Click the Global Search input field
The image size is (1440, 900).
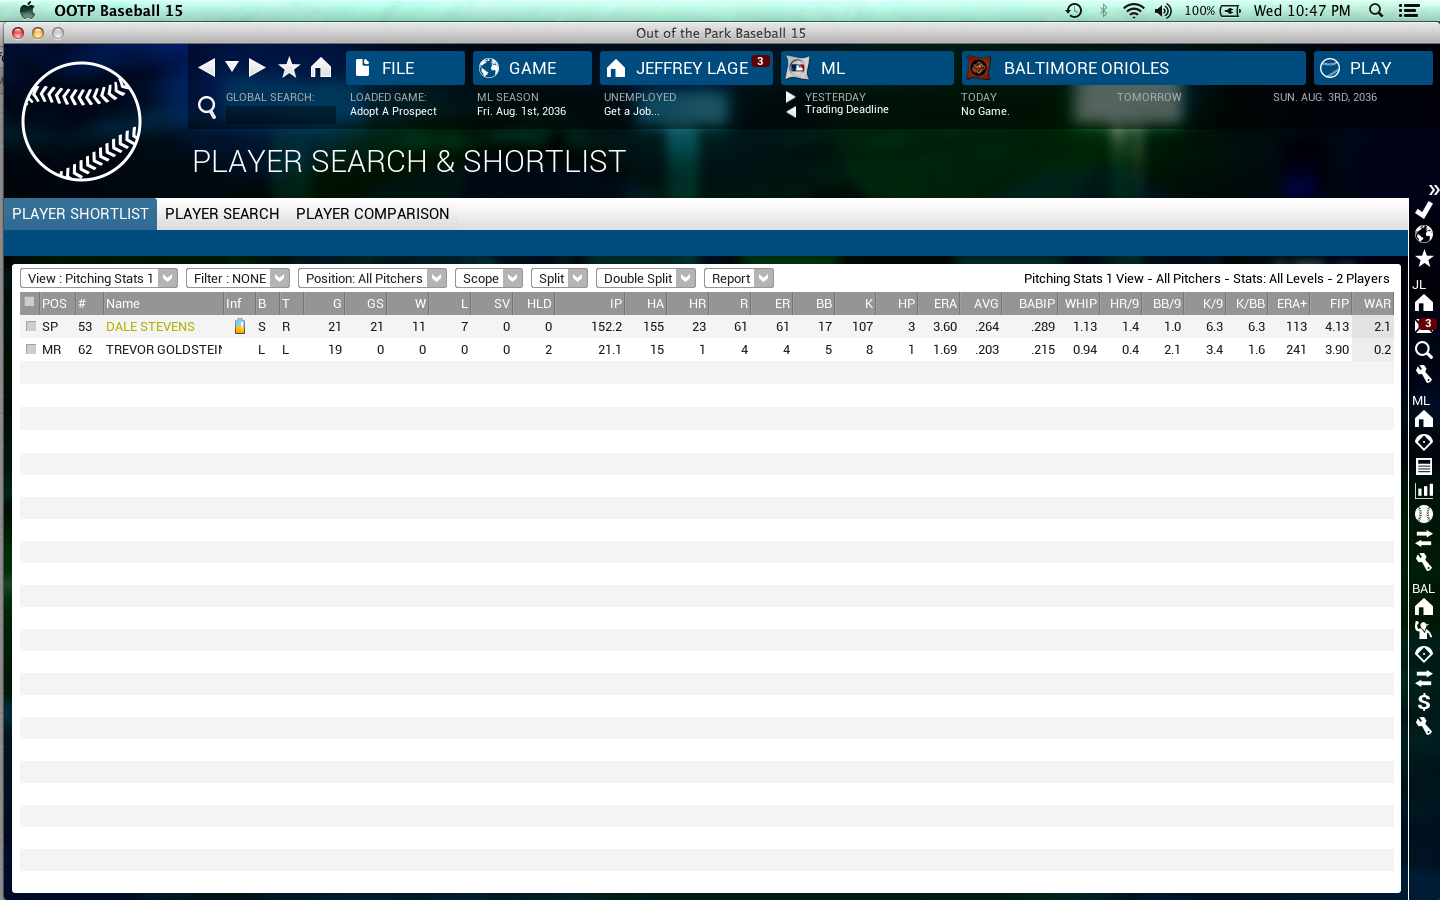(280, 114)
